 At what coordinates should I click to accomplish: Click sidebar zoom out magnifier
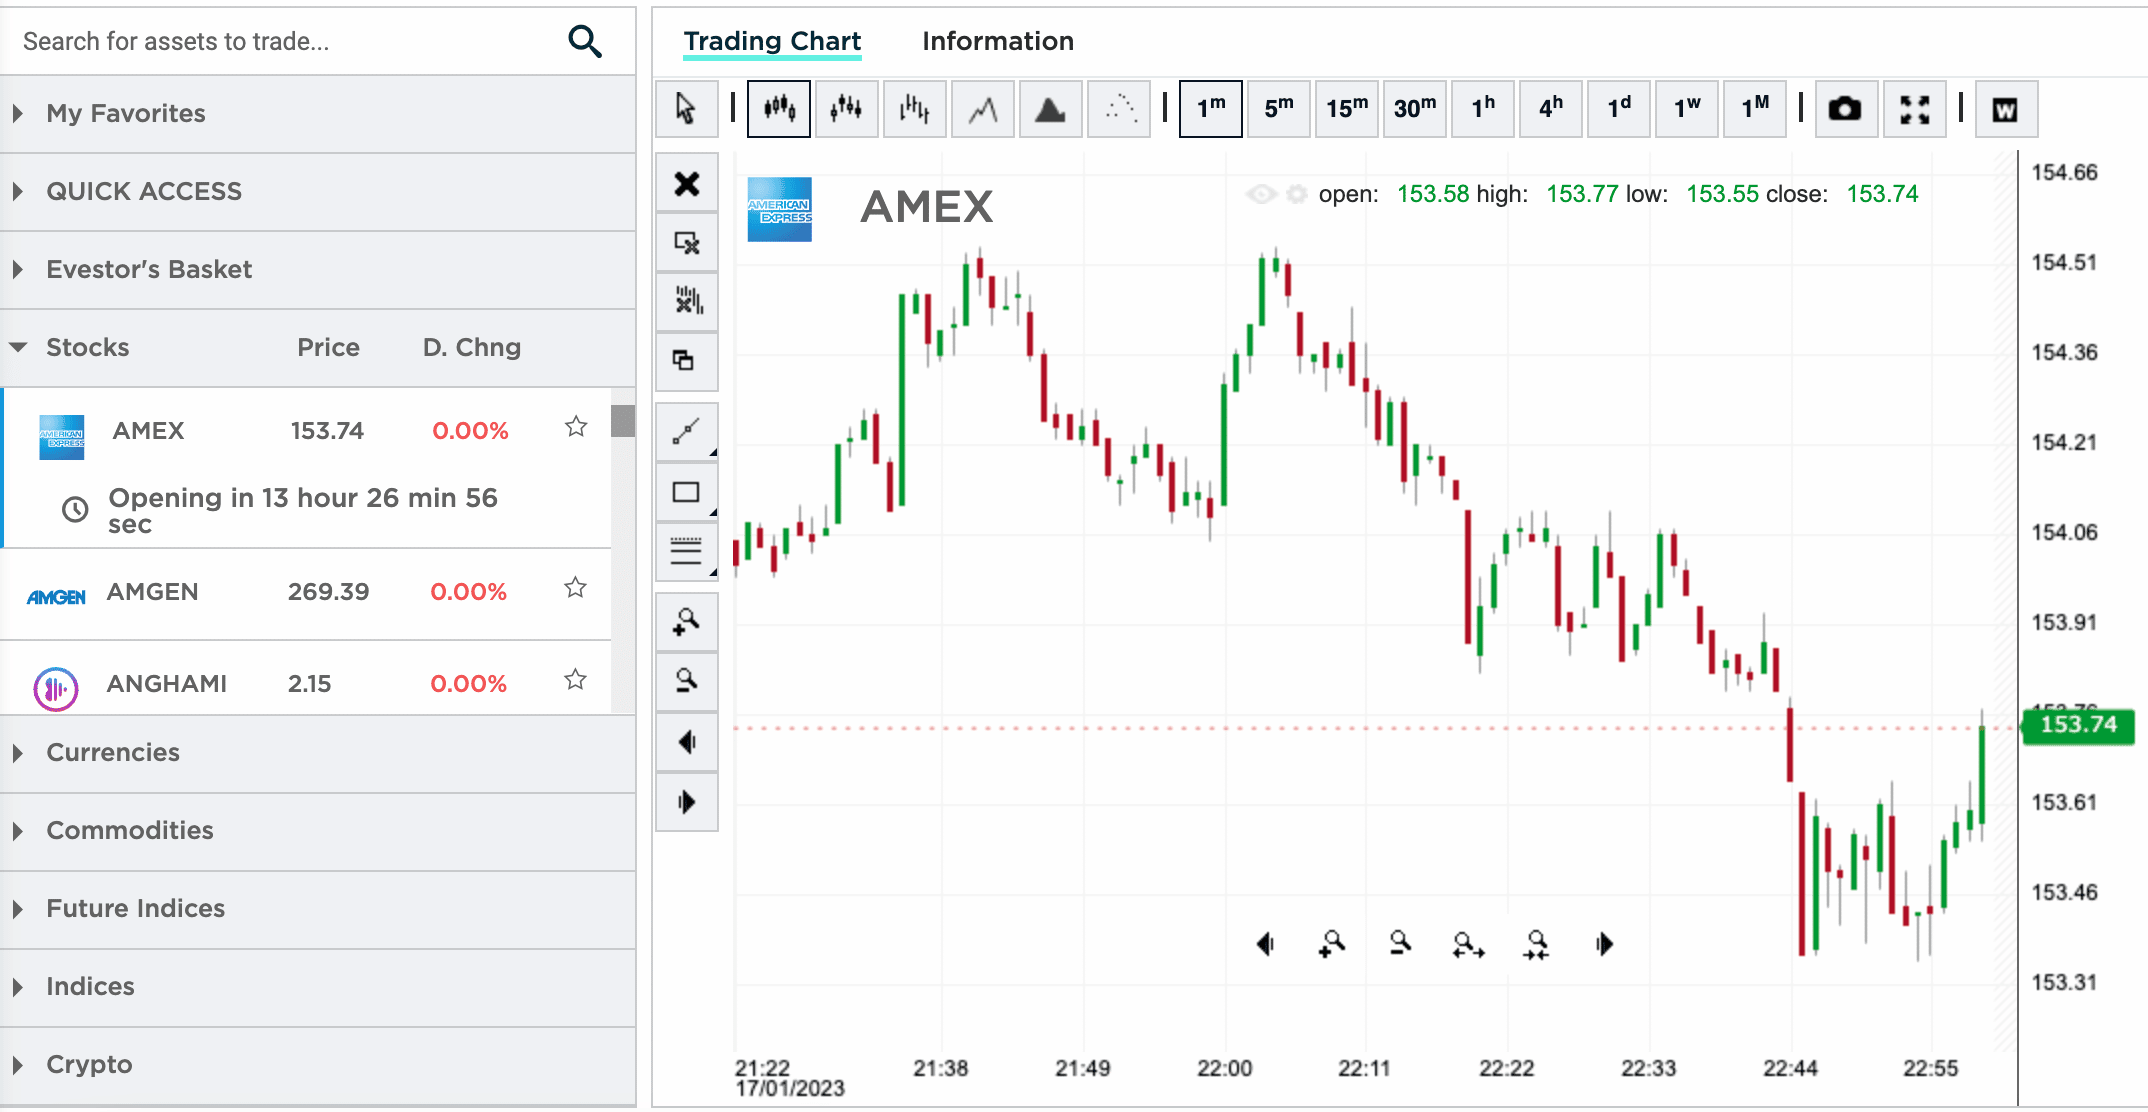point(687,682)
